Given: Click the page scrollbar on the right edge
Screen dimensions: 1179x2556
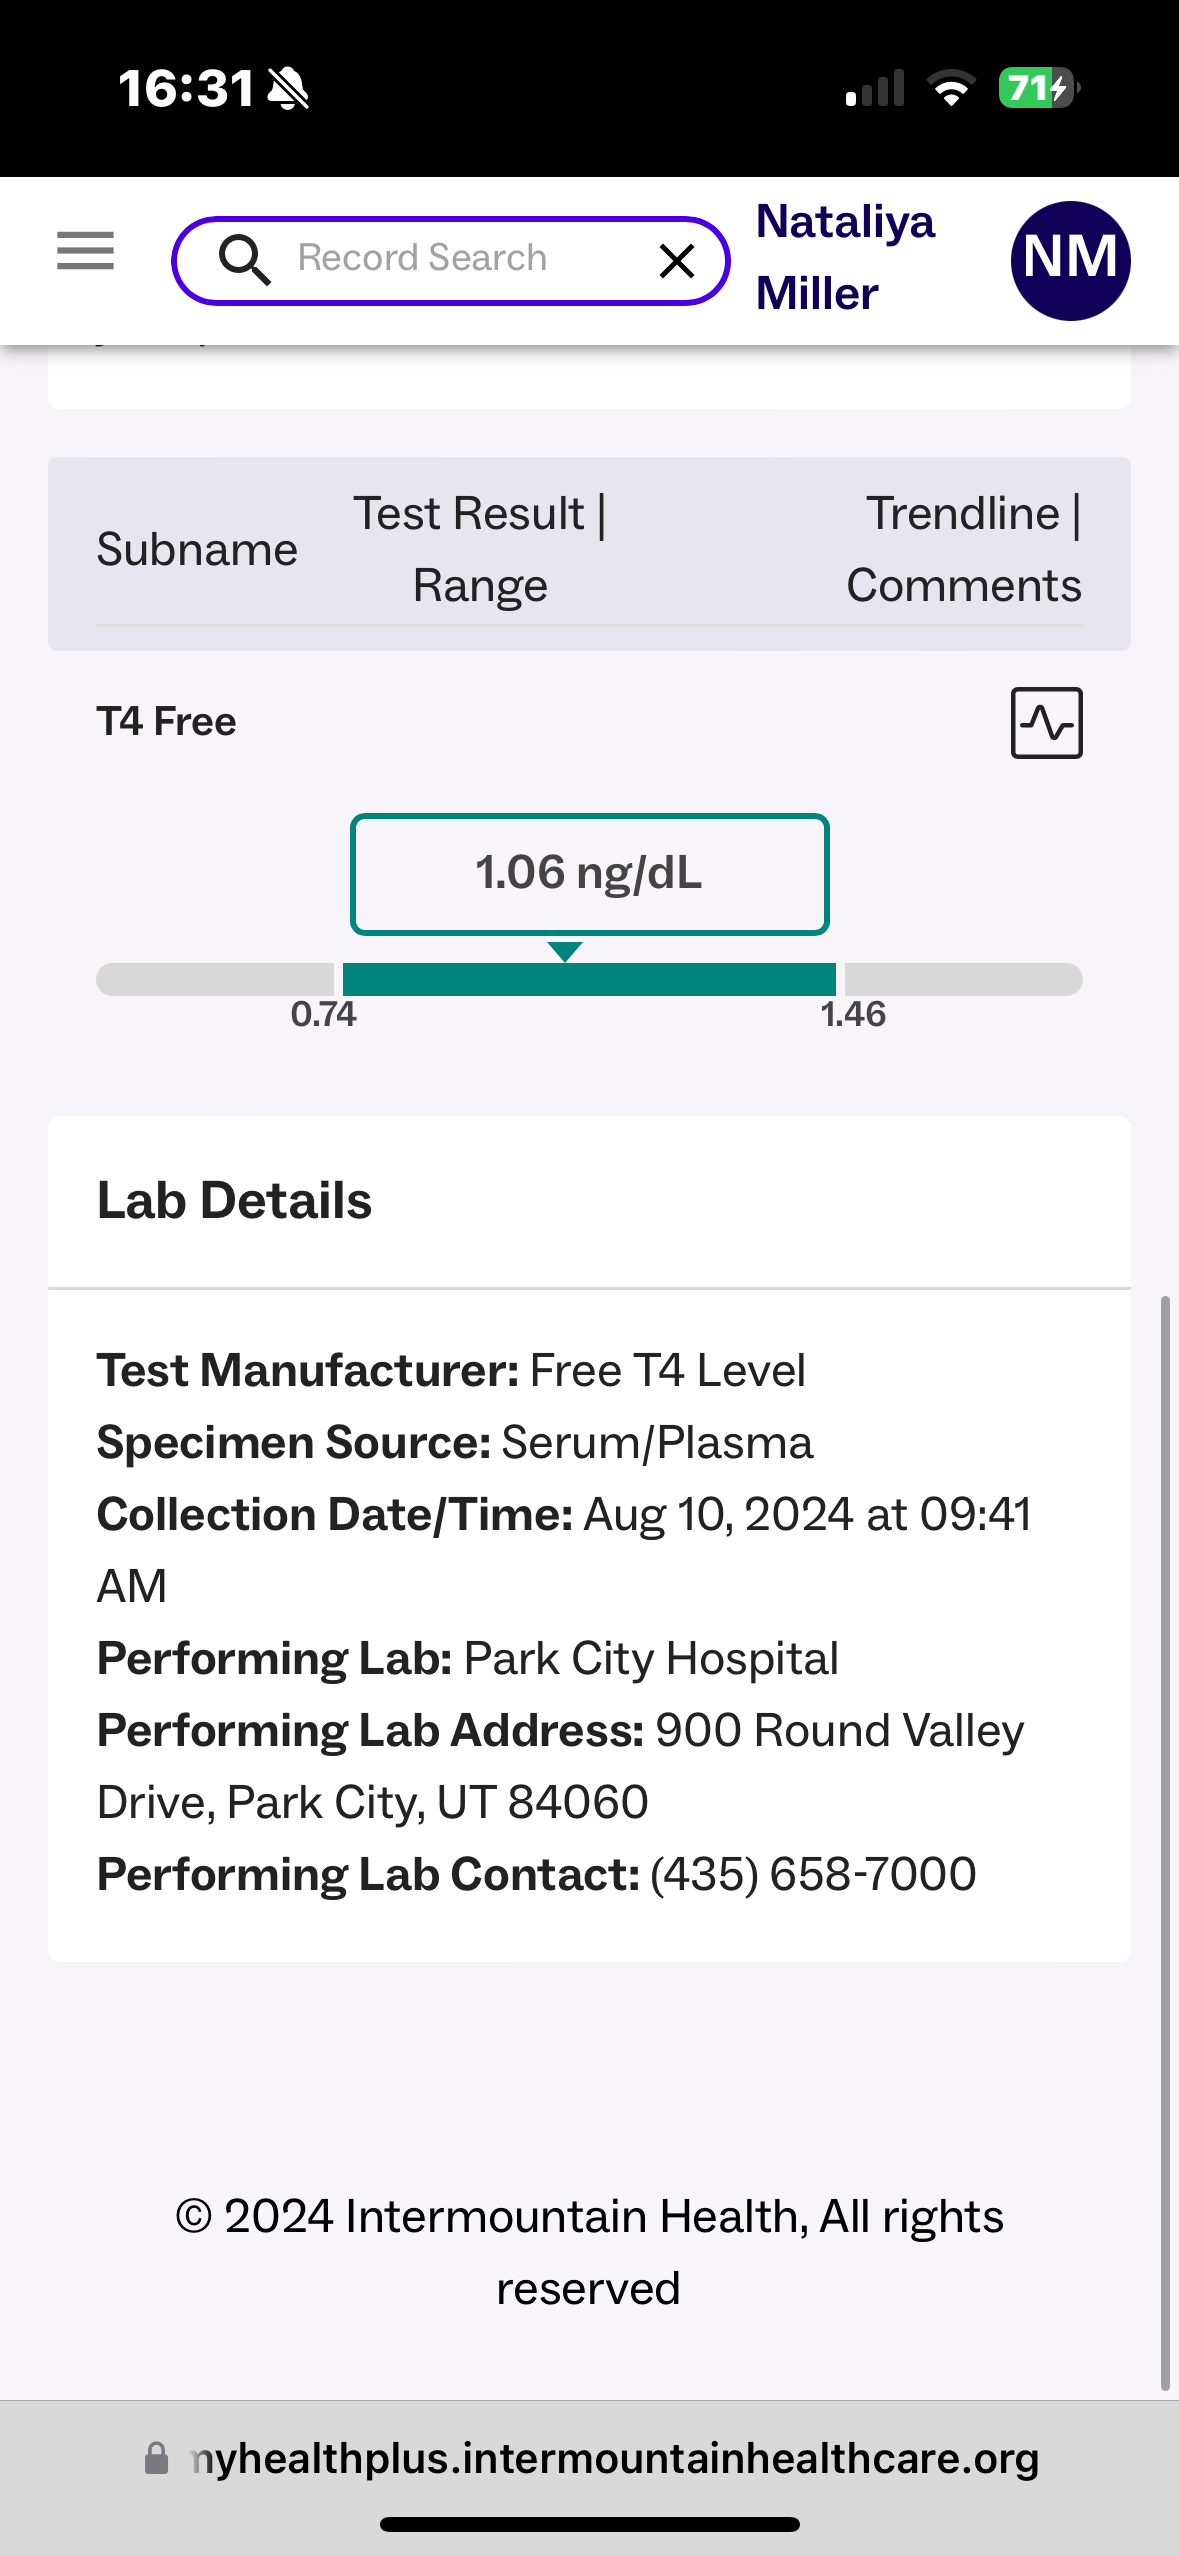Looking at the screenshot, I should [x=1164, y=1840].
